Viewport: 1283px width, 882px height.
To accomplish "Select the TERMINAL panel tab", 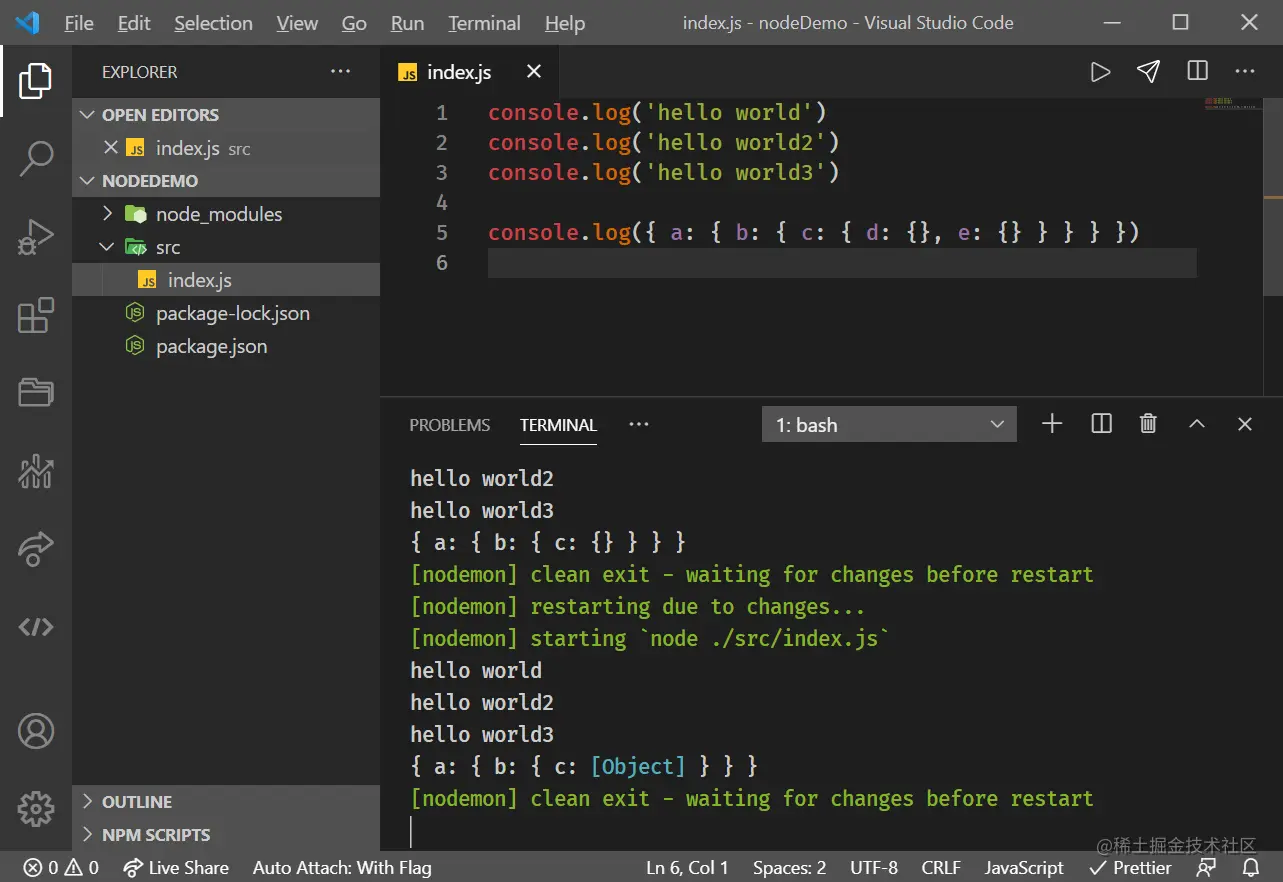I will [x=558, y=425].
